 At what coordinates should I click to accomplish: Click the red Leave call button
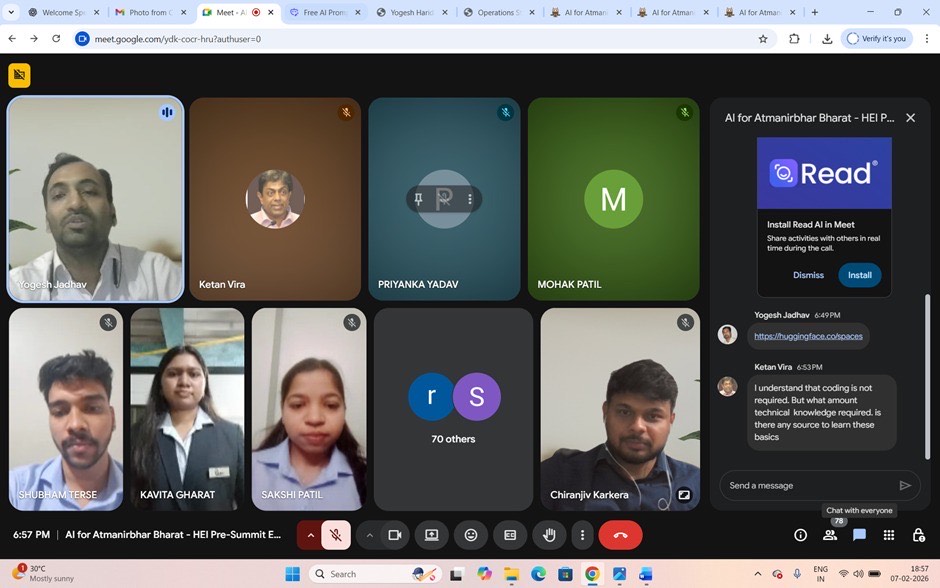620,535
